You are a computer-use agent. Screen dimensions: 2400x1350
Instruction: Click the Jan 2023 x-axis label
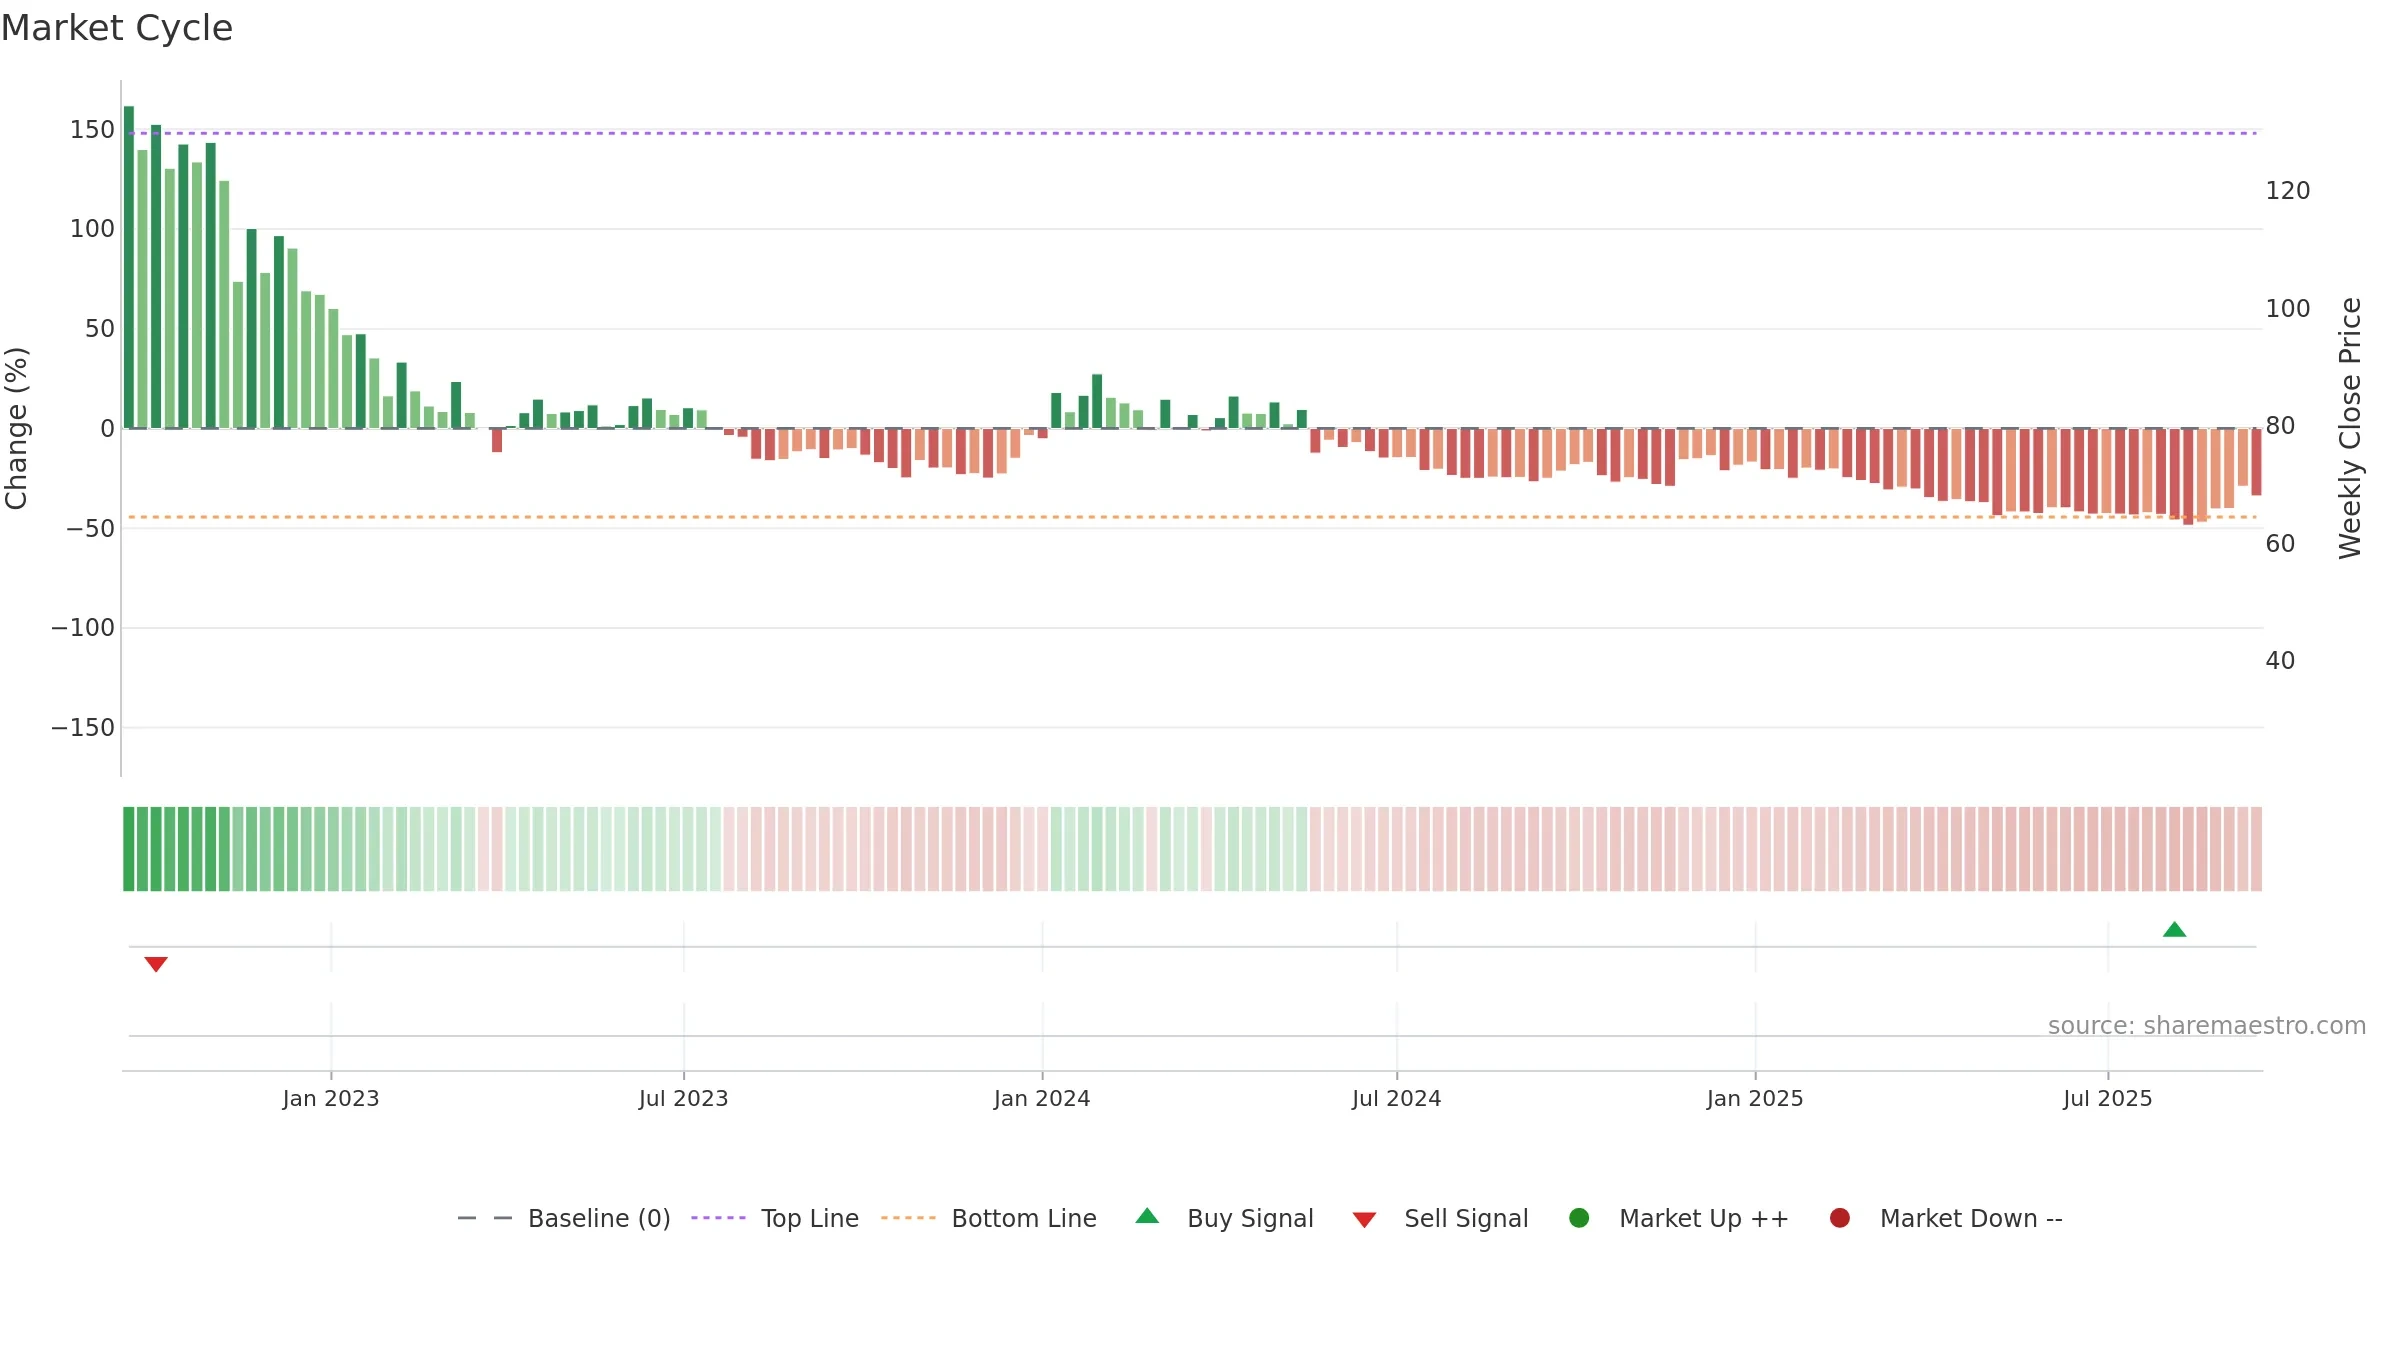click(331, 1099)
